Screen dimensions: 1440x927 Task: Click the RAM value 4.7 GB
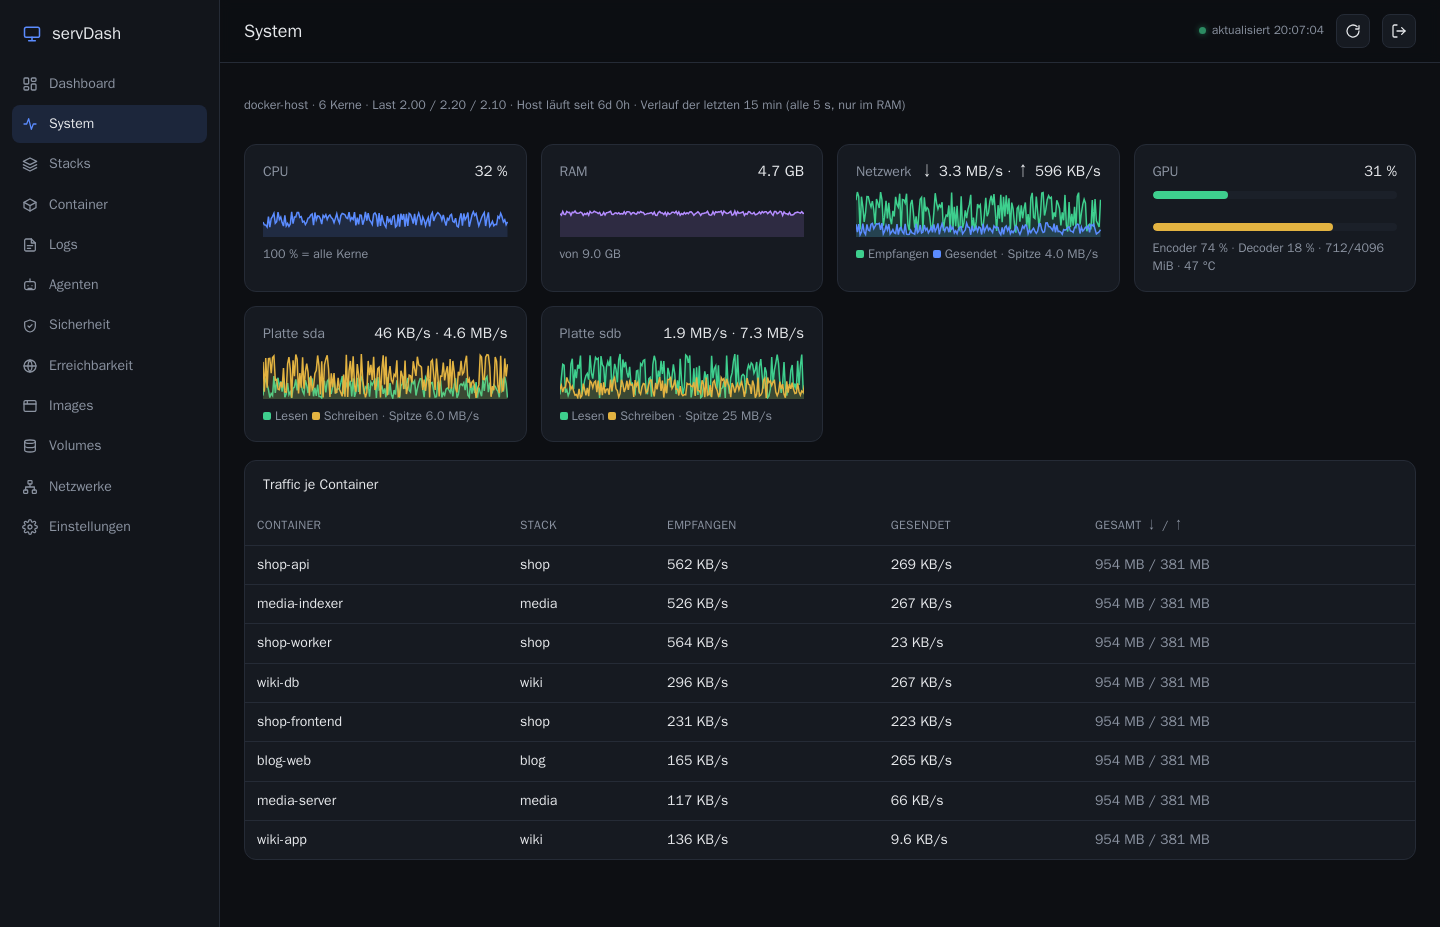tap(781, 171)
